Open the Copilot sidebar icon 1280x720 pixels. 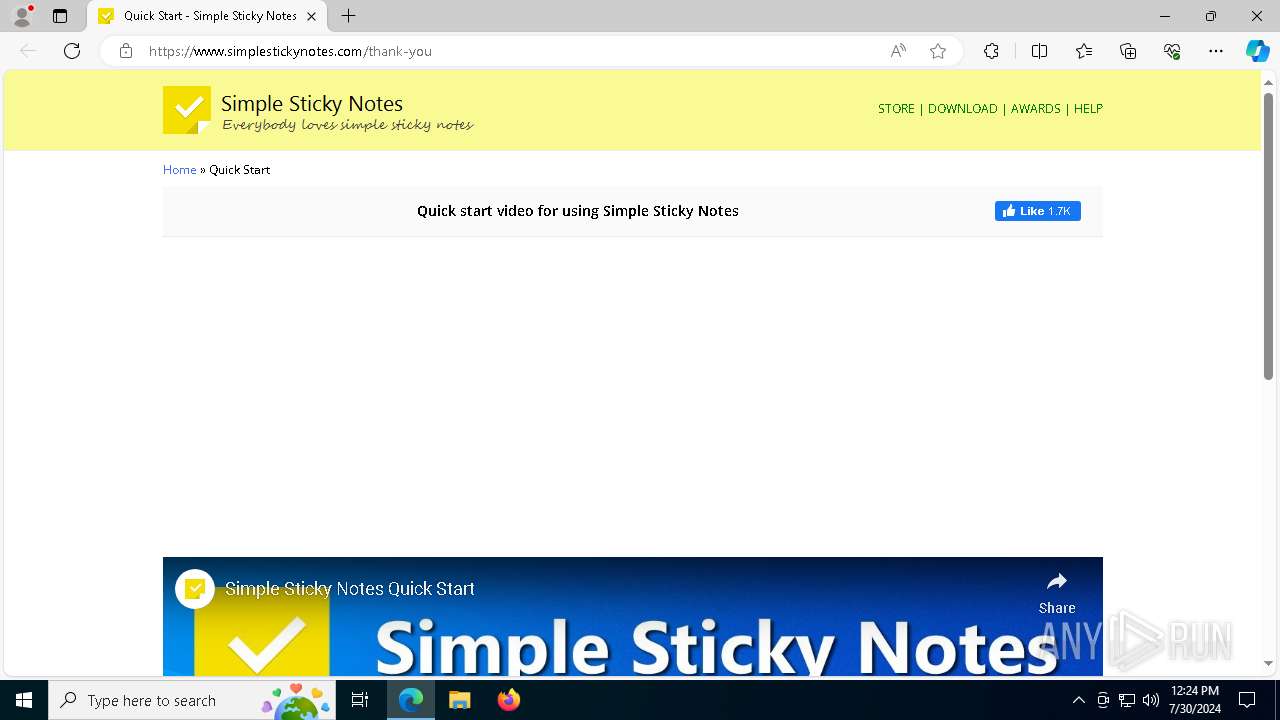1257,51
